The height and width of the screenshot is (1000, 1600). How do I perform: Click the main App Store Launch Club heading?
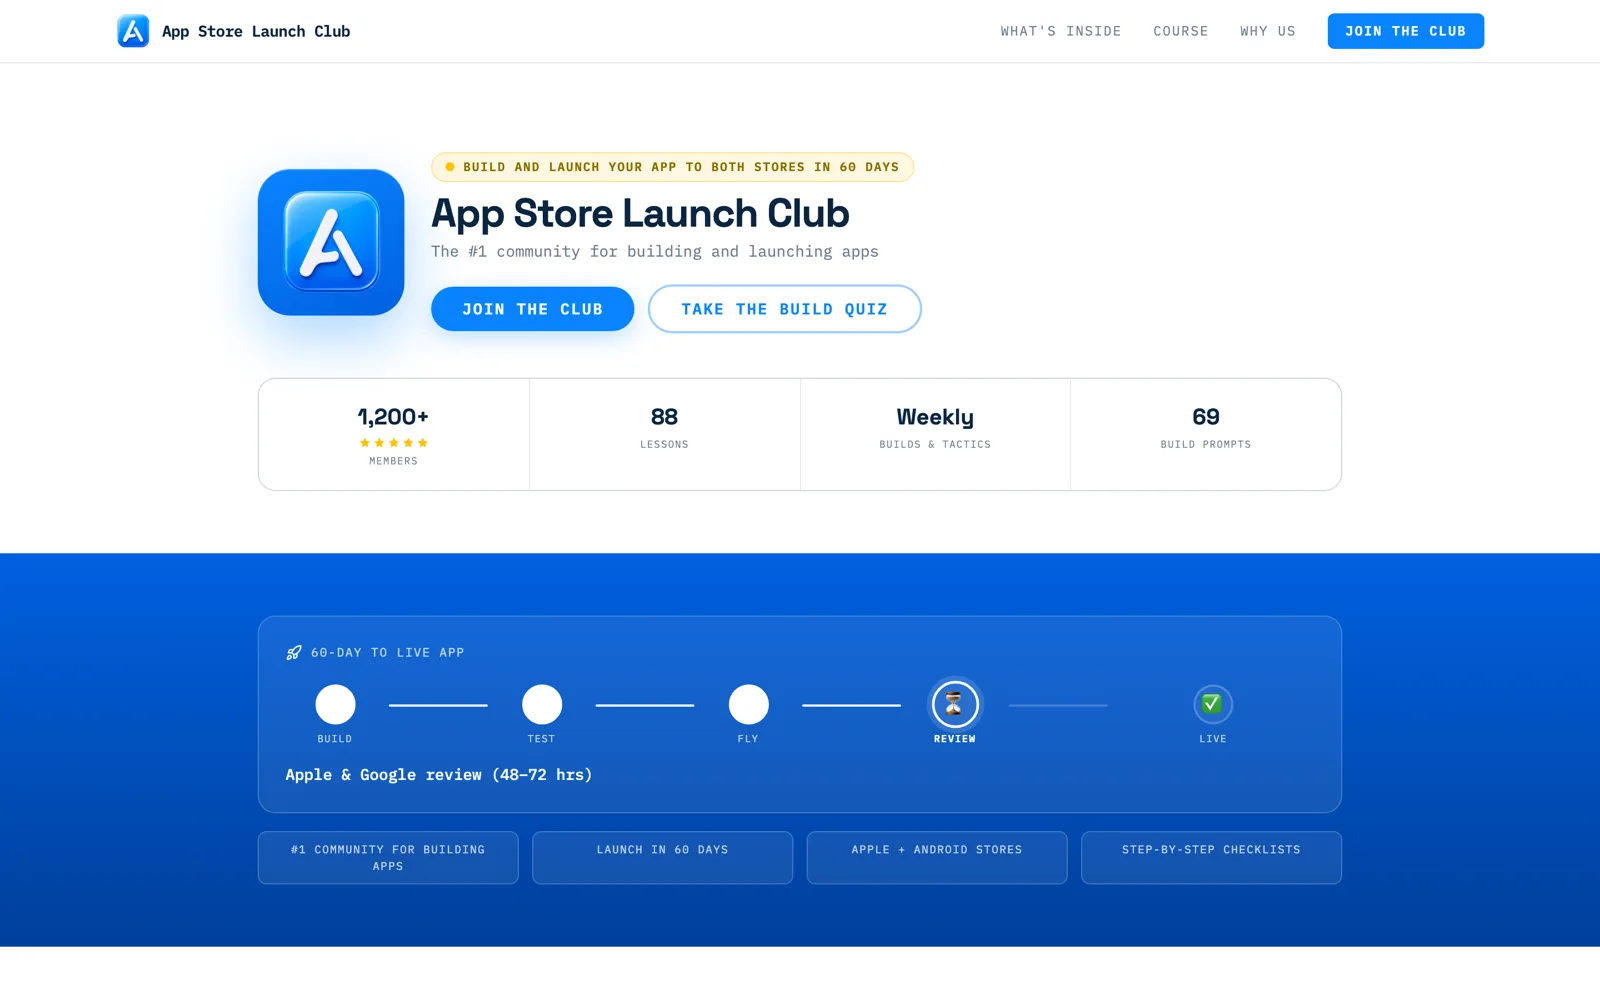point(640,214)
